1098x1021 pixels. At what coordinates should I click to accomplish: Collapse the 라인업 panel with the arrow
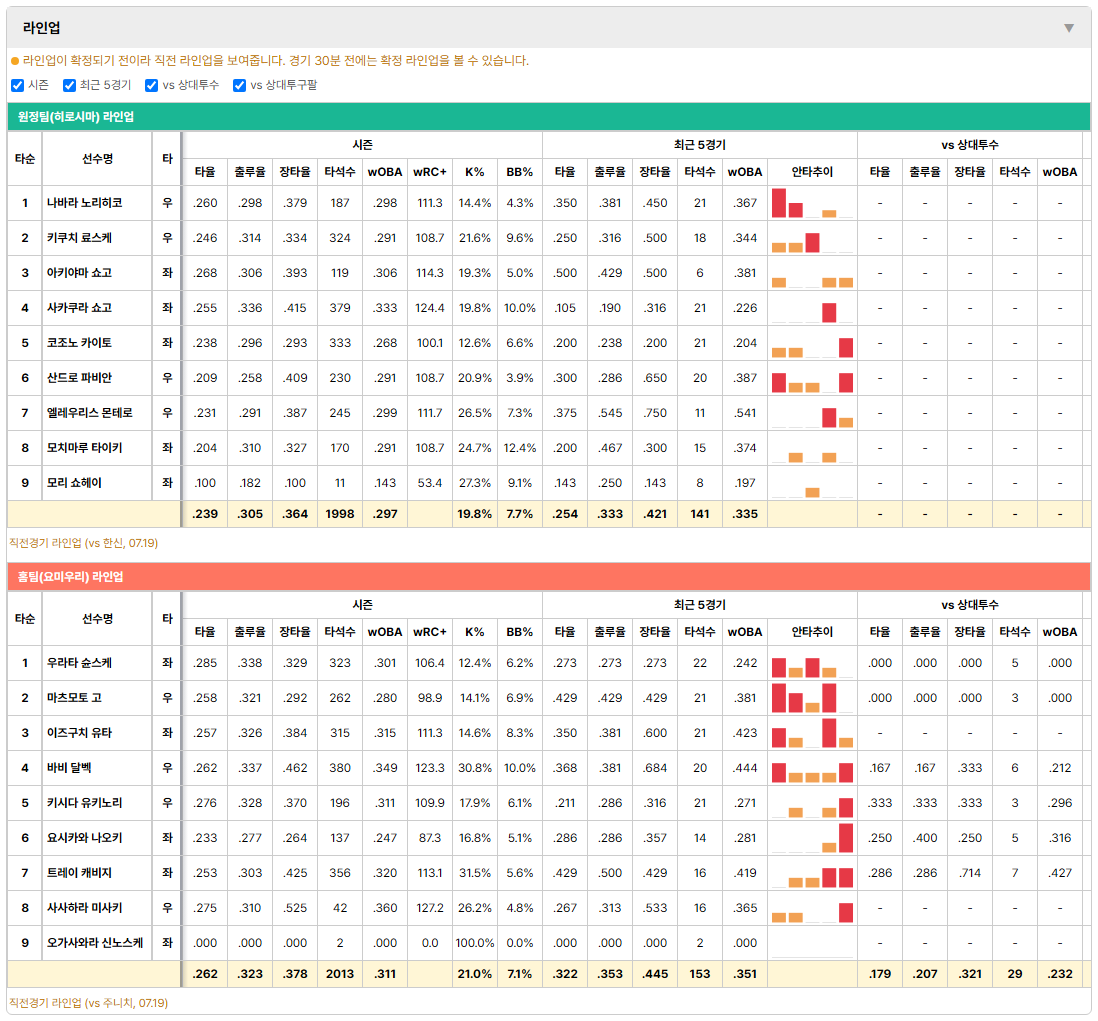(1069, 28)
